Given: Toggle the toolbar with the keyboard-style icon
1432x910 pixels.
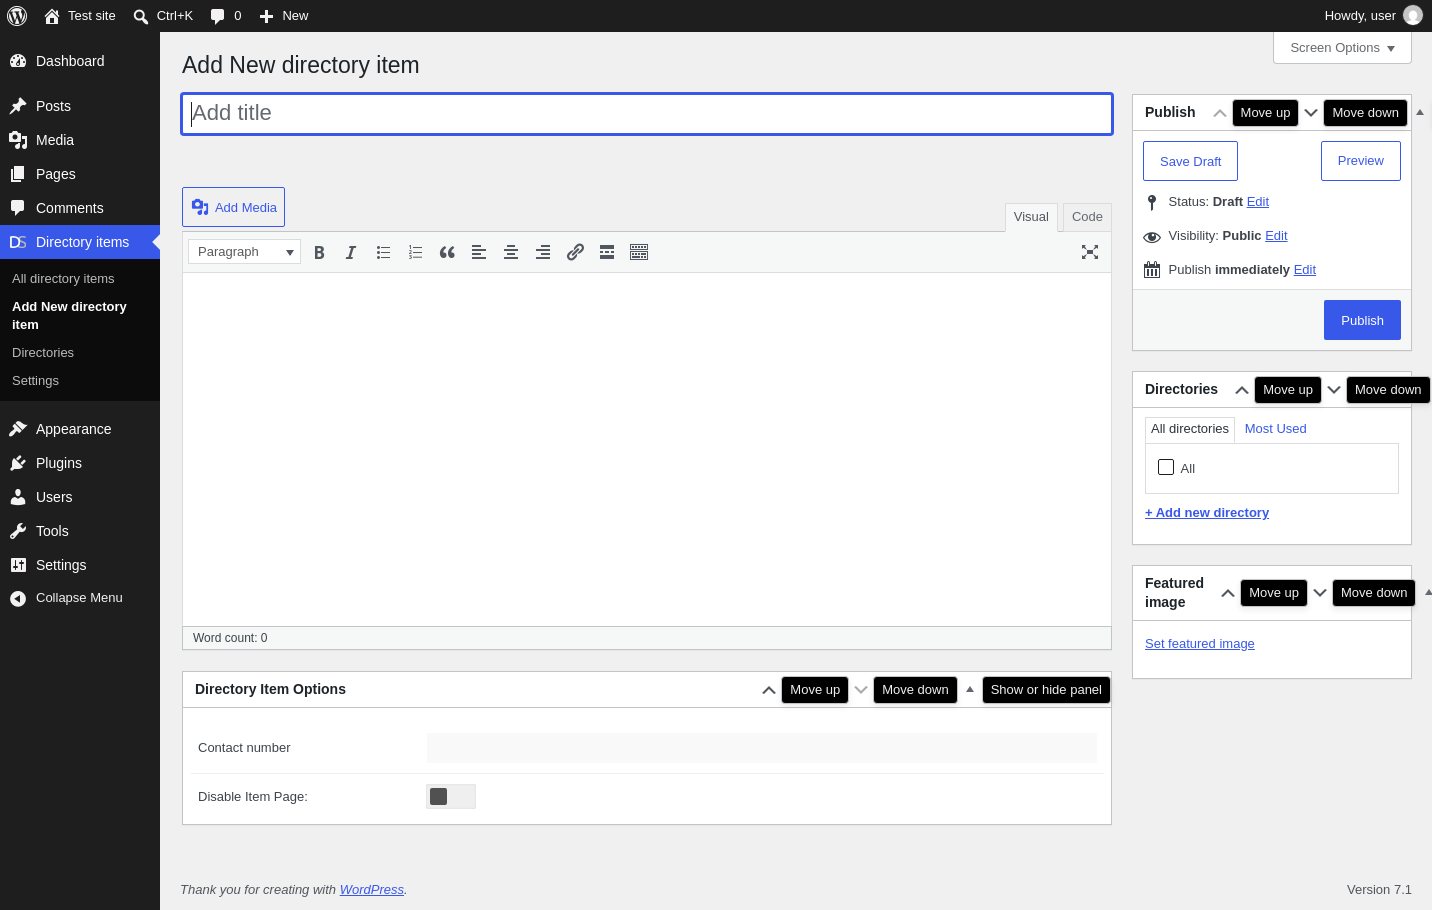Looking at the screenshot, I should [639, 252].
